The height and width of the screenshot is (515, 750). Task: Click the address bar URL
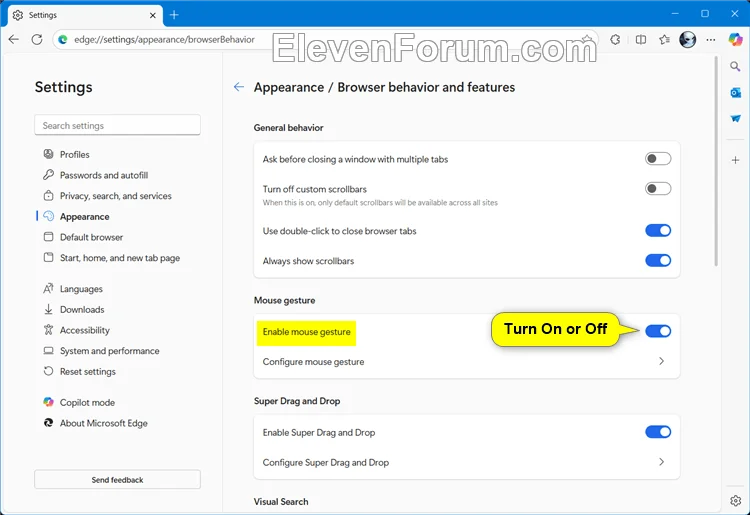(164, 40)
